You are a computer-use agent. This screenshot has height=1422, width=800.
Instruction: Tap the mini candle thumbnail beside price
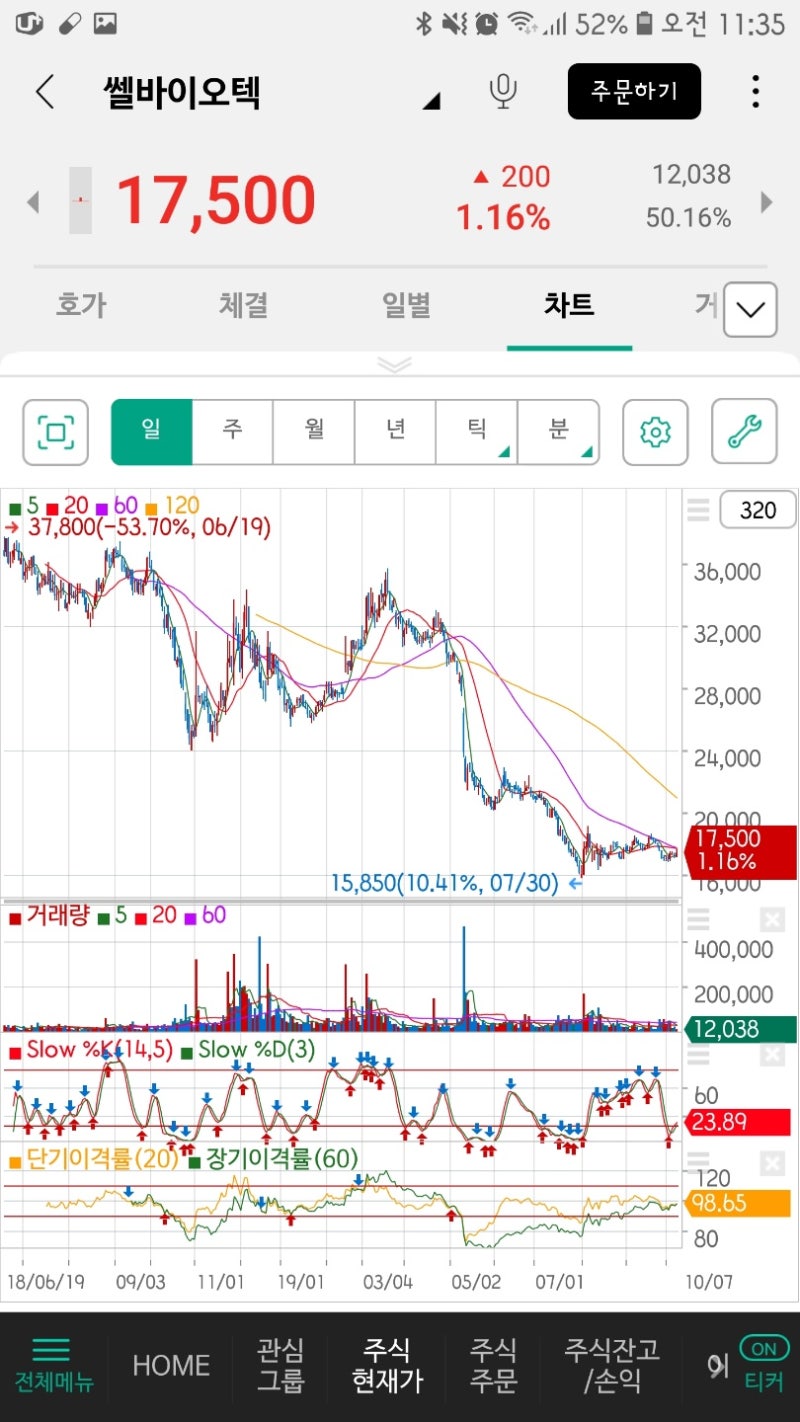pyautogui.click(x=80, y=200)
